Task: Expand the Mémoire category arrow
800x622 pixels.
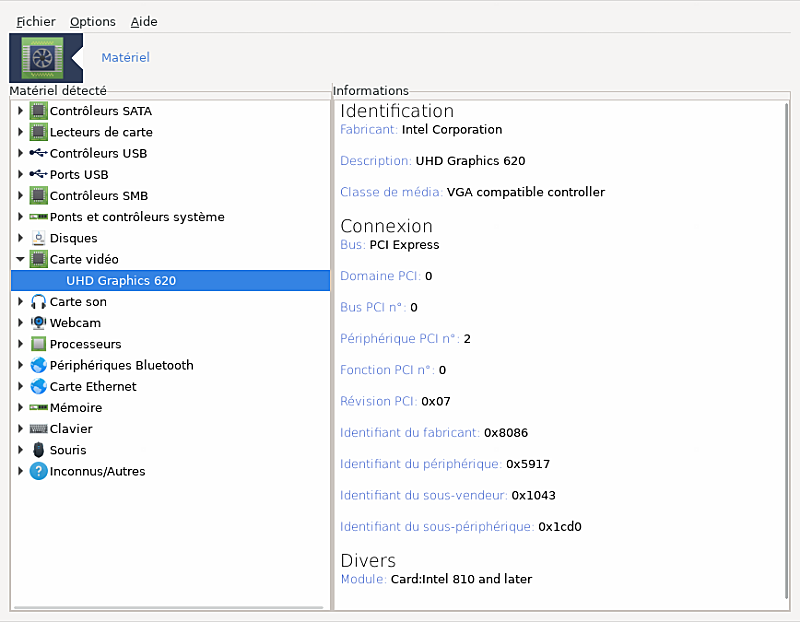Action: (x=20, y=408)
